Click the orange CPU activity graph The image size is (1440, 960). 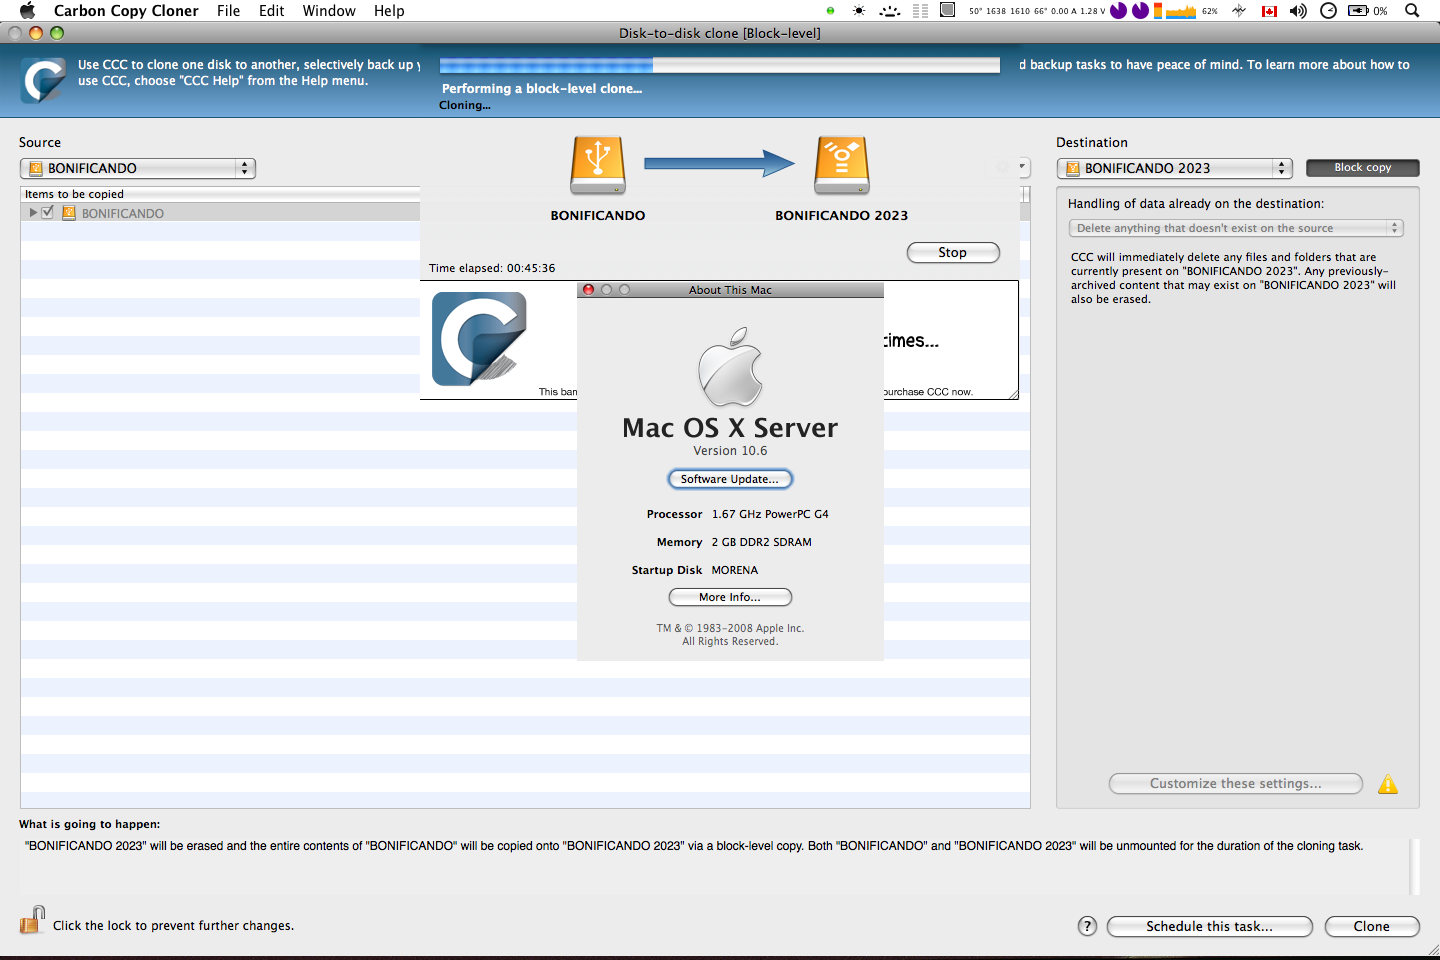pos(1181,11)
